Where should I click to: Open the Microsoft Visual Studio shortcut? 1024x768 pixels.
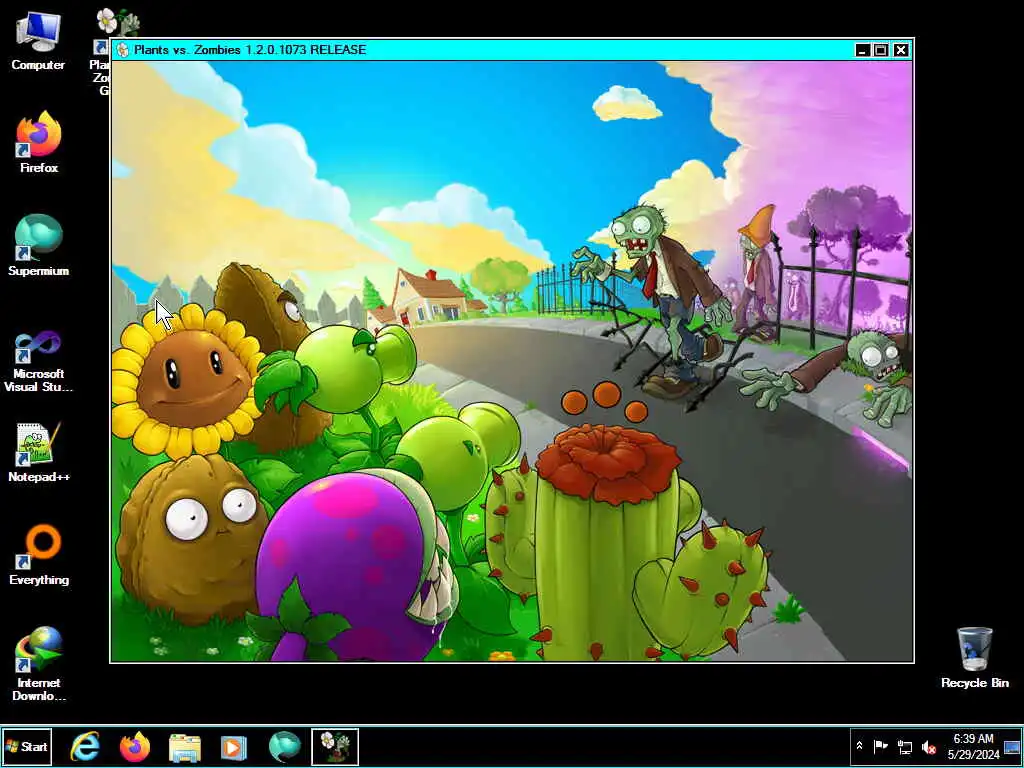pyautogui.click(x=38, y=361)
